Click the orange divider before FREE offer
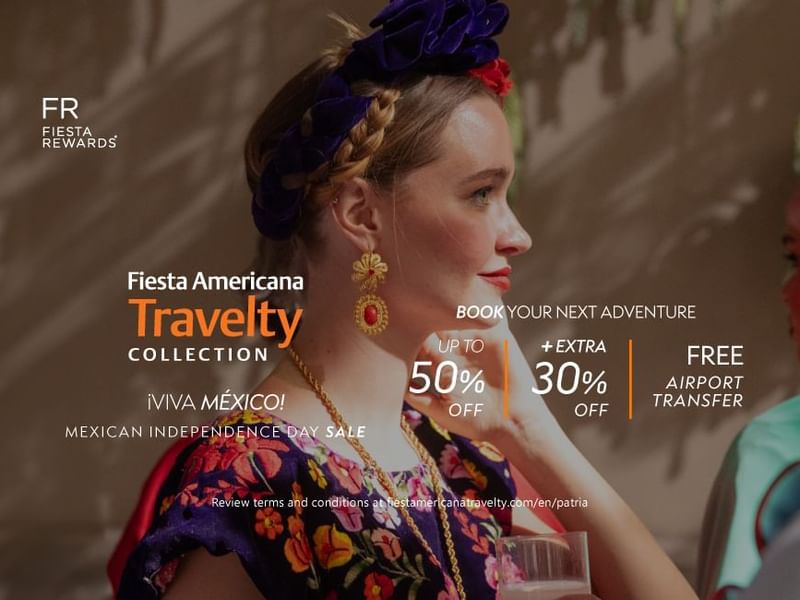Image resolution: width=800 pixels, height=600 pixels. [631, 379]
